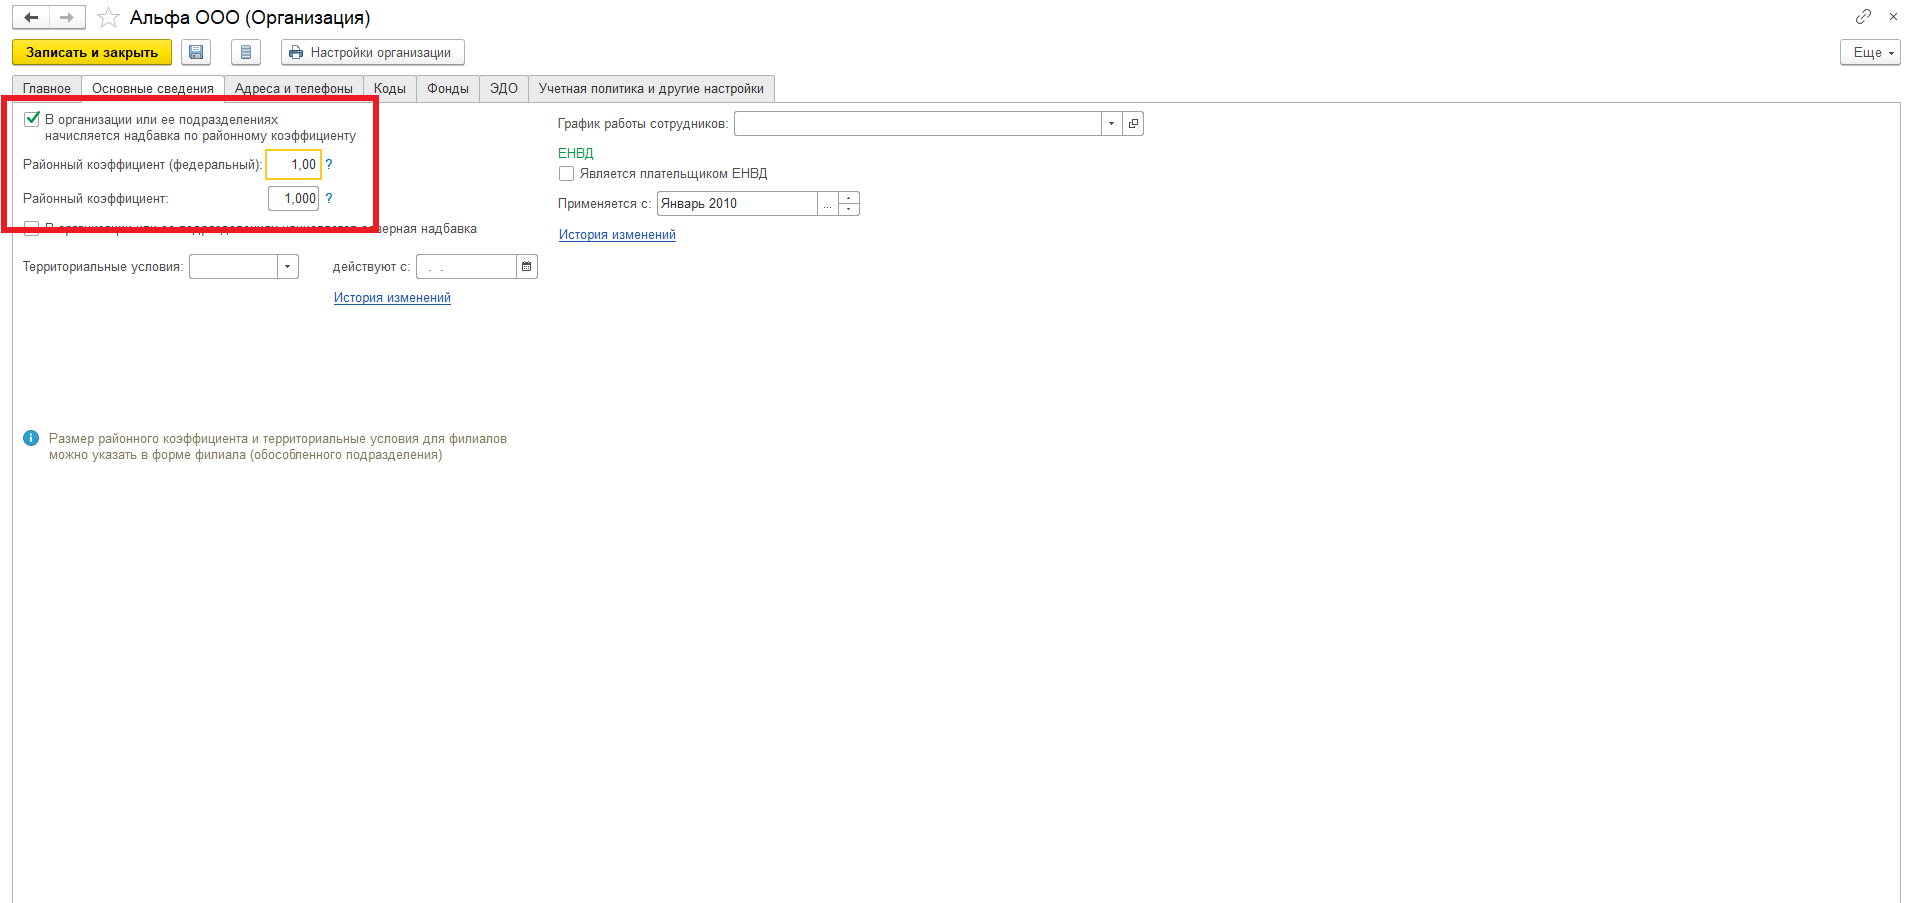
Task: Close the organization form with X
Action: 1893,16
